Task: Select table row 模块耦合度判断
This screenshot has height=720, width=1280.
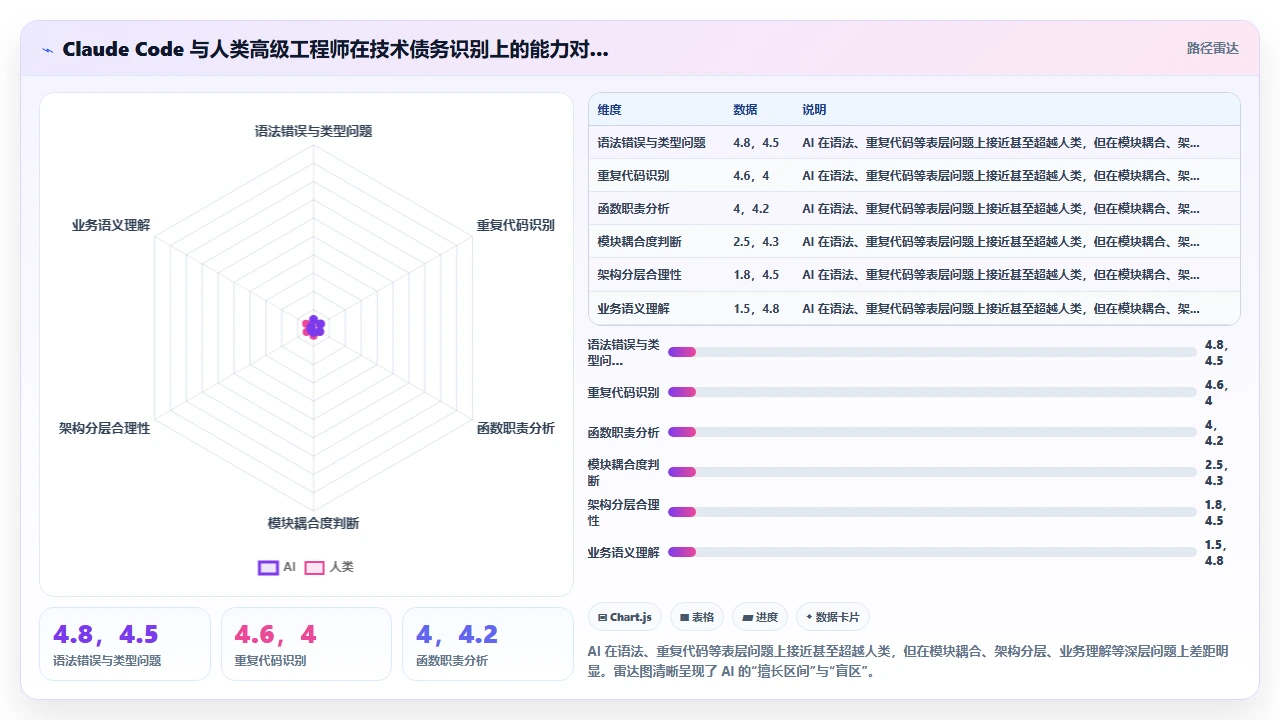Action: tap(914, 242)
